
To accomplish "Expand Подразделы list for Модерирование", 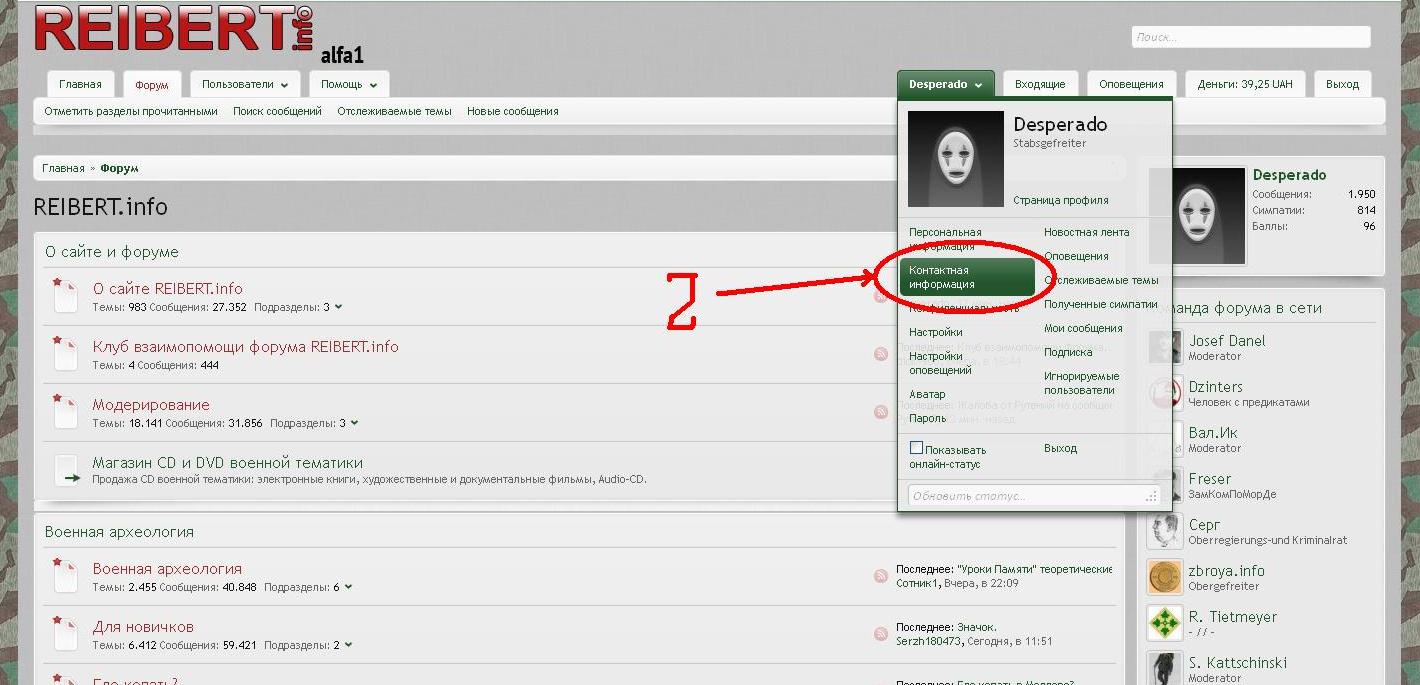I will [354, 423].
